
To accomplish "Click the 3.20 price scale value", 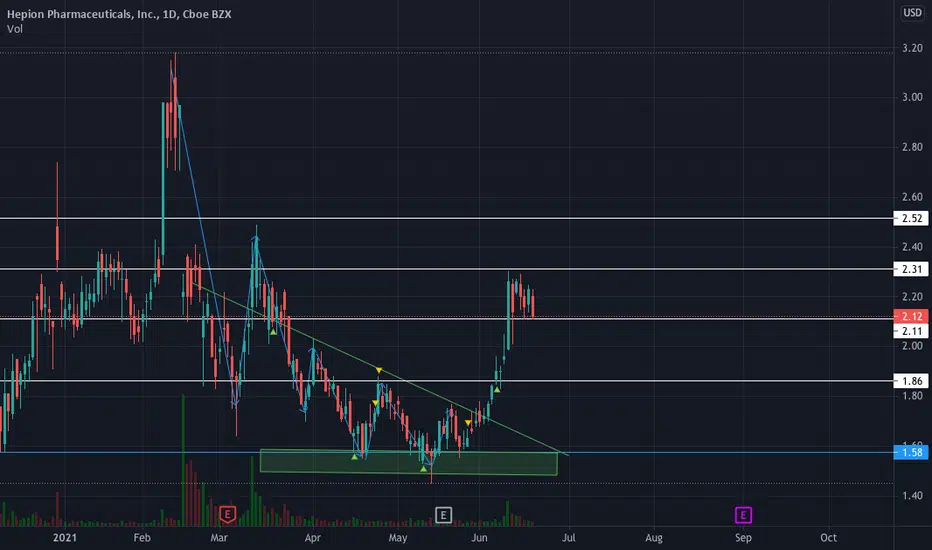I will pos(912,48).
